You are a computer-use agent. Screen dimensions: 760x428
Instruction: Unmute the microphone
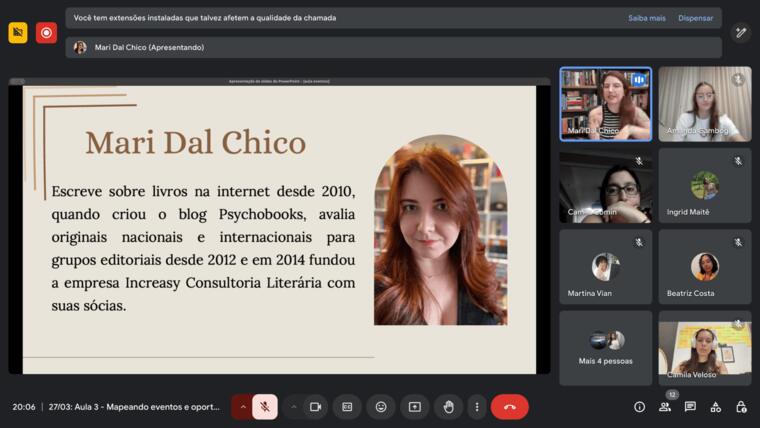point(265,407)
